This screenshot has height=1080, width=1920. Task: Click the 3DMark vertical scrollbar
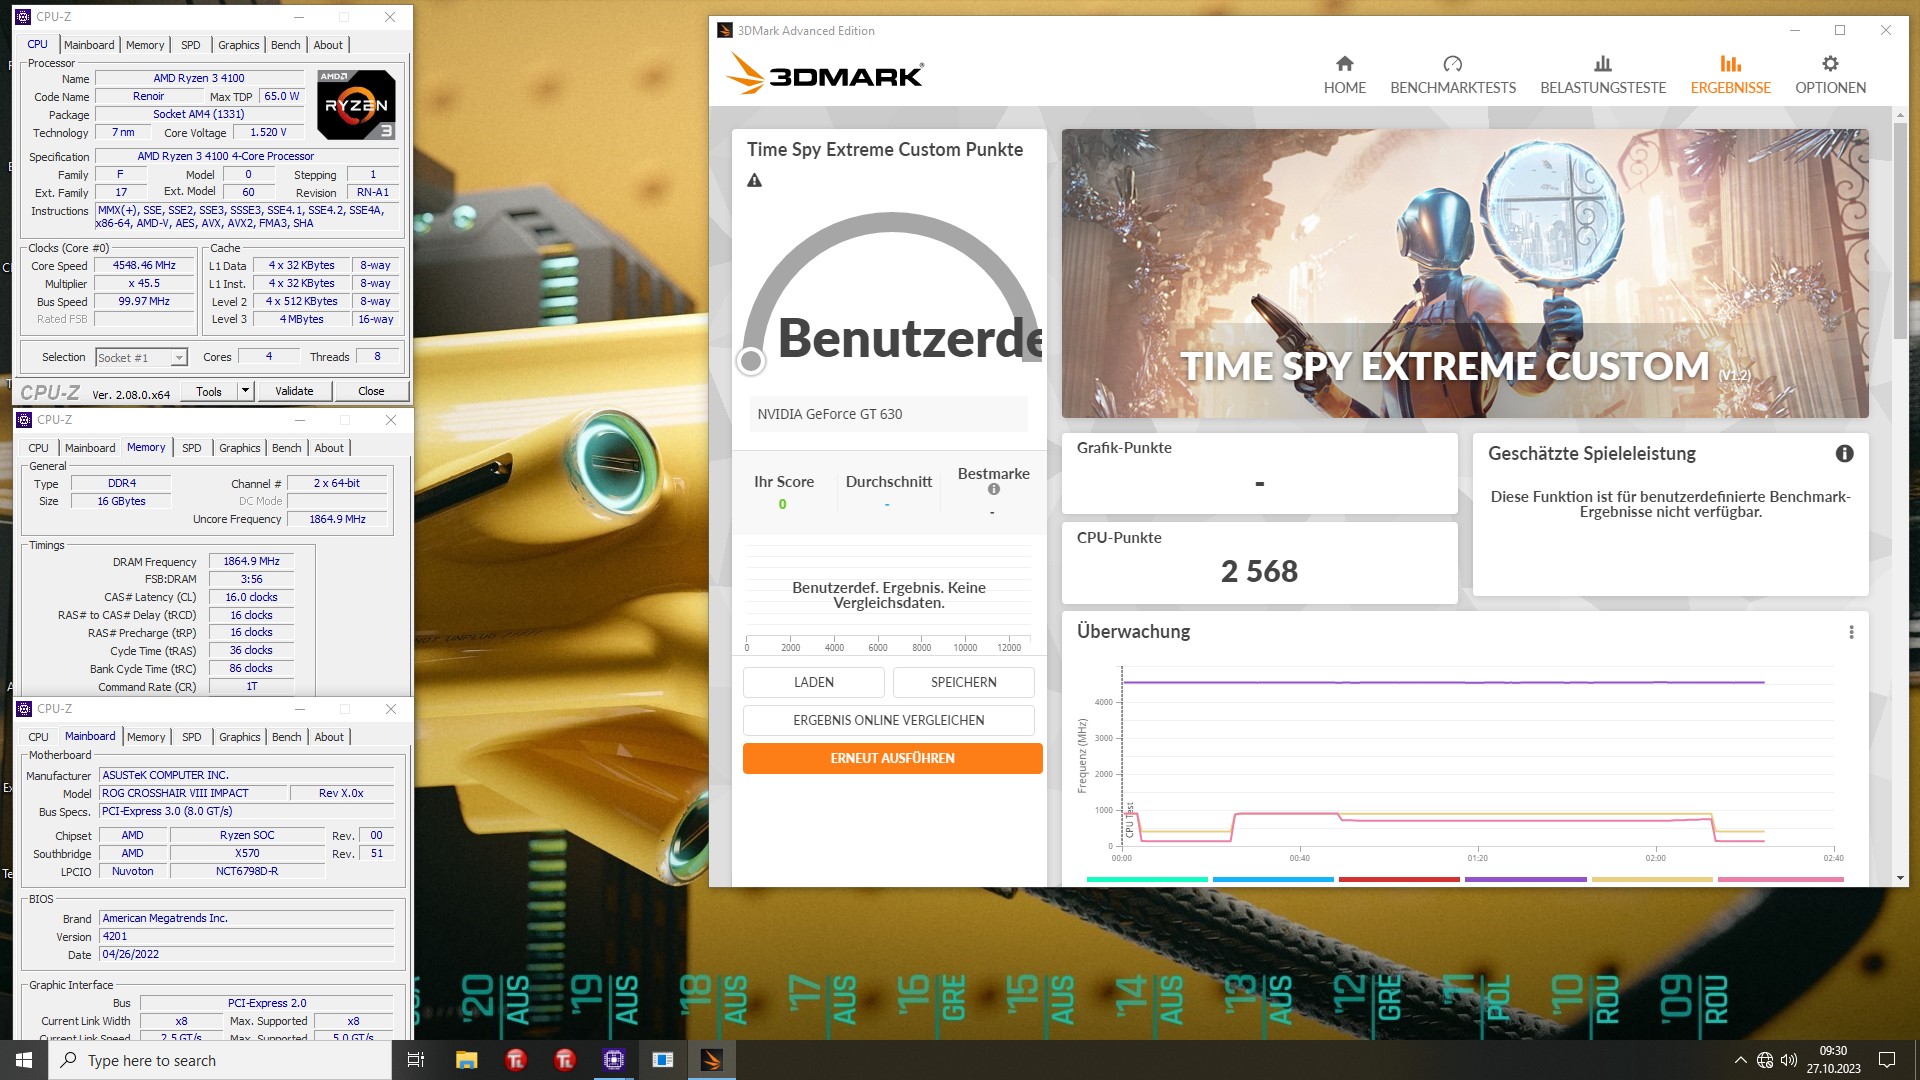pyautogui.click(x=1900, y=230)
